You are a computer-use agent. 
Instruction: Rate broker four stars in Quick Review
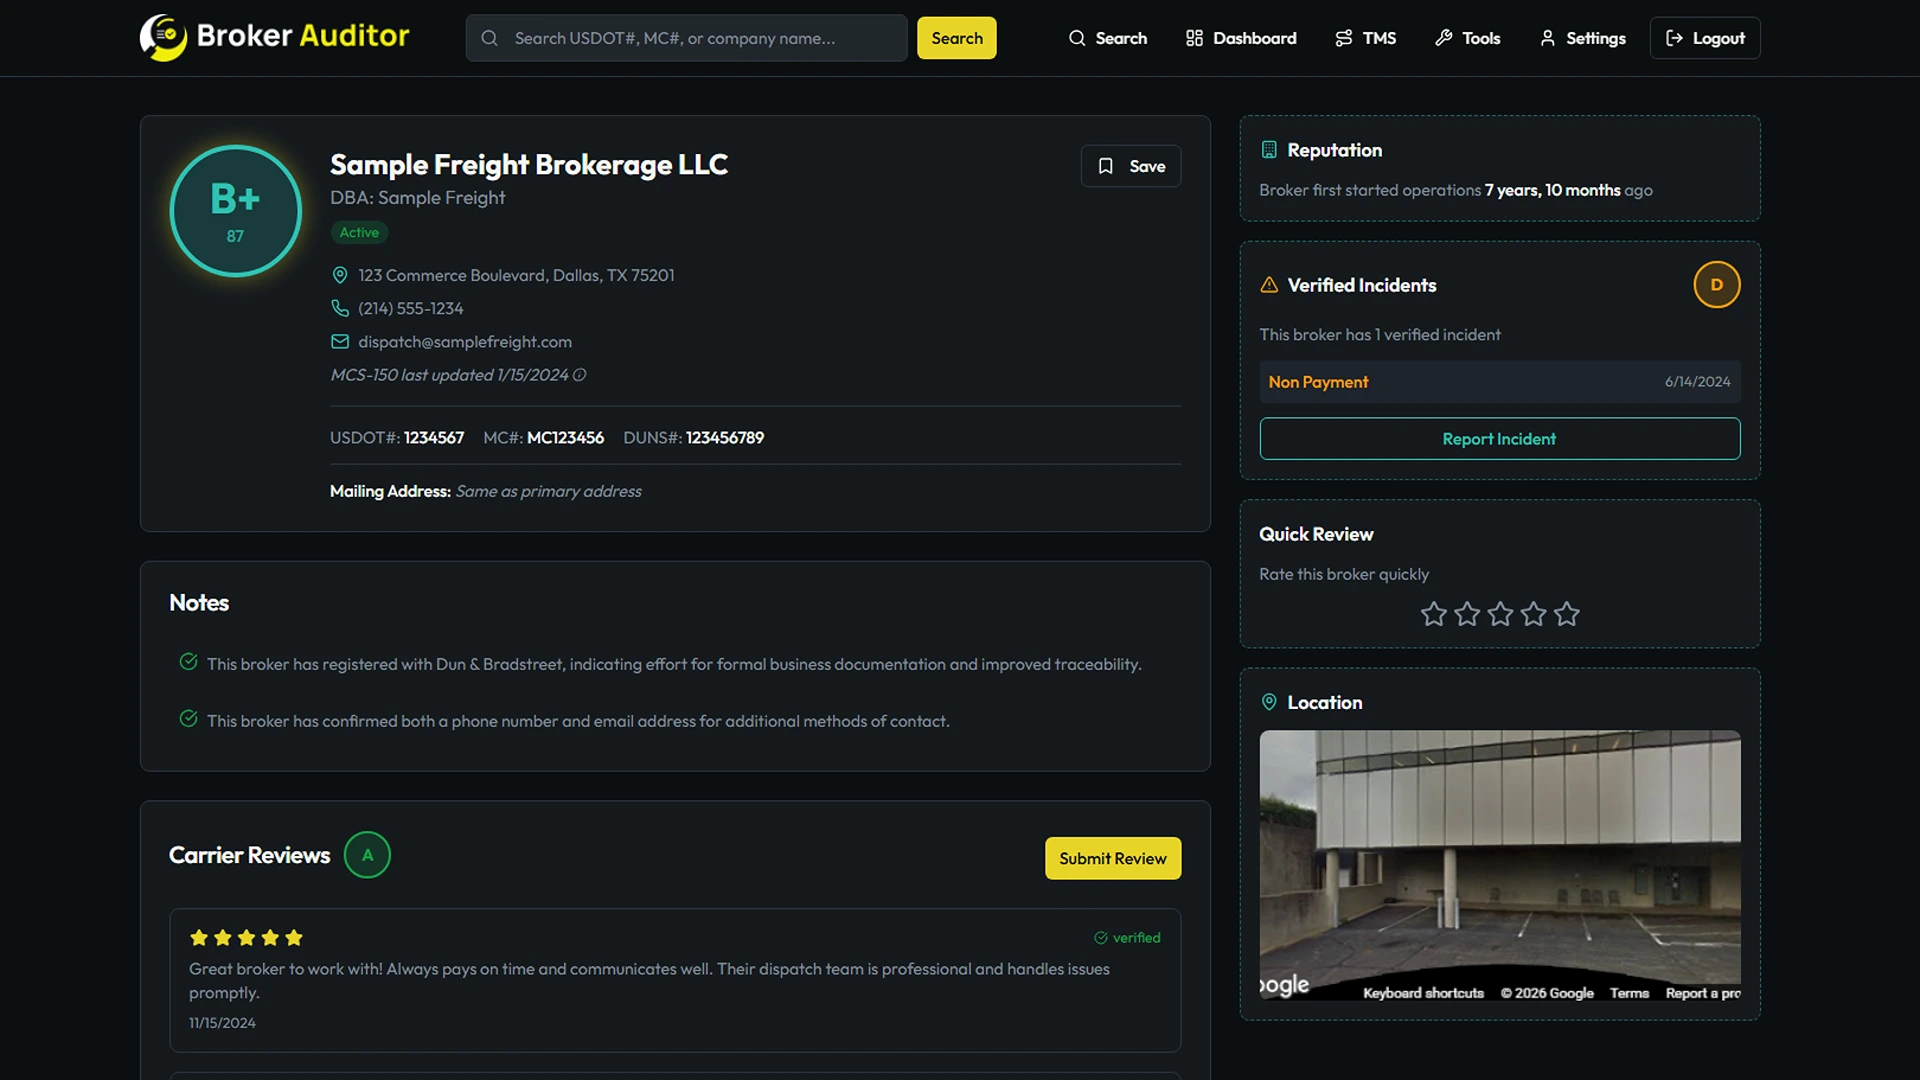[1533, 614]
